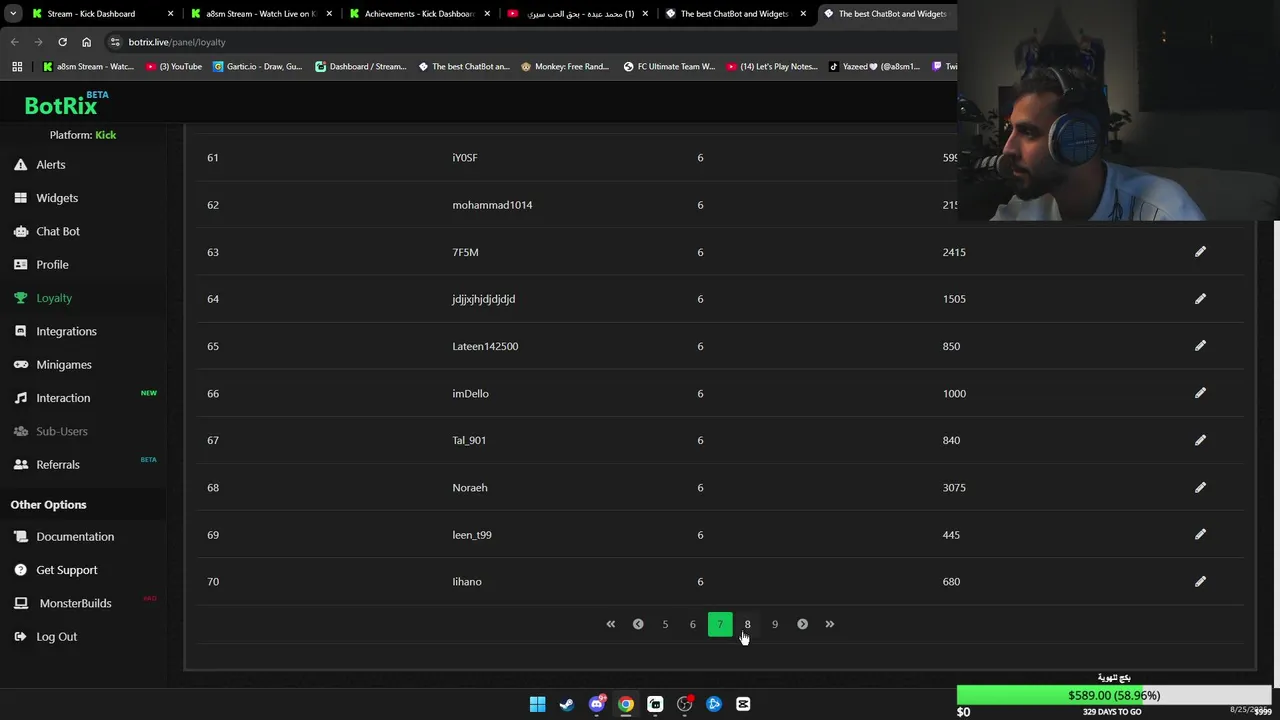Edit the Tal_901 row

point(1200,440)
